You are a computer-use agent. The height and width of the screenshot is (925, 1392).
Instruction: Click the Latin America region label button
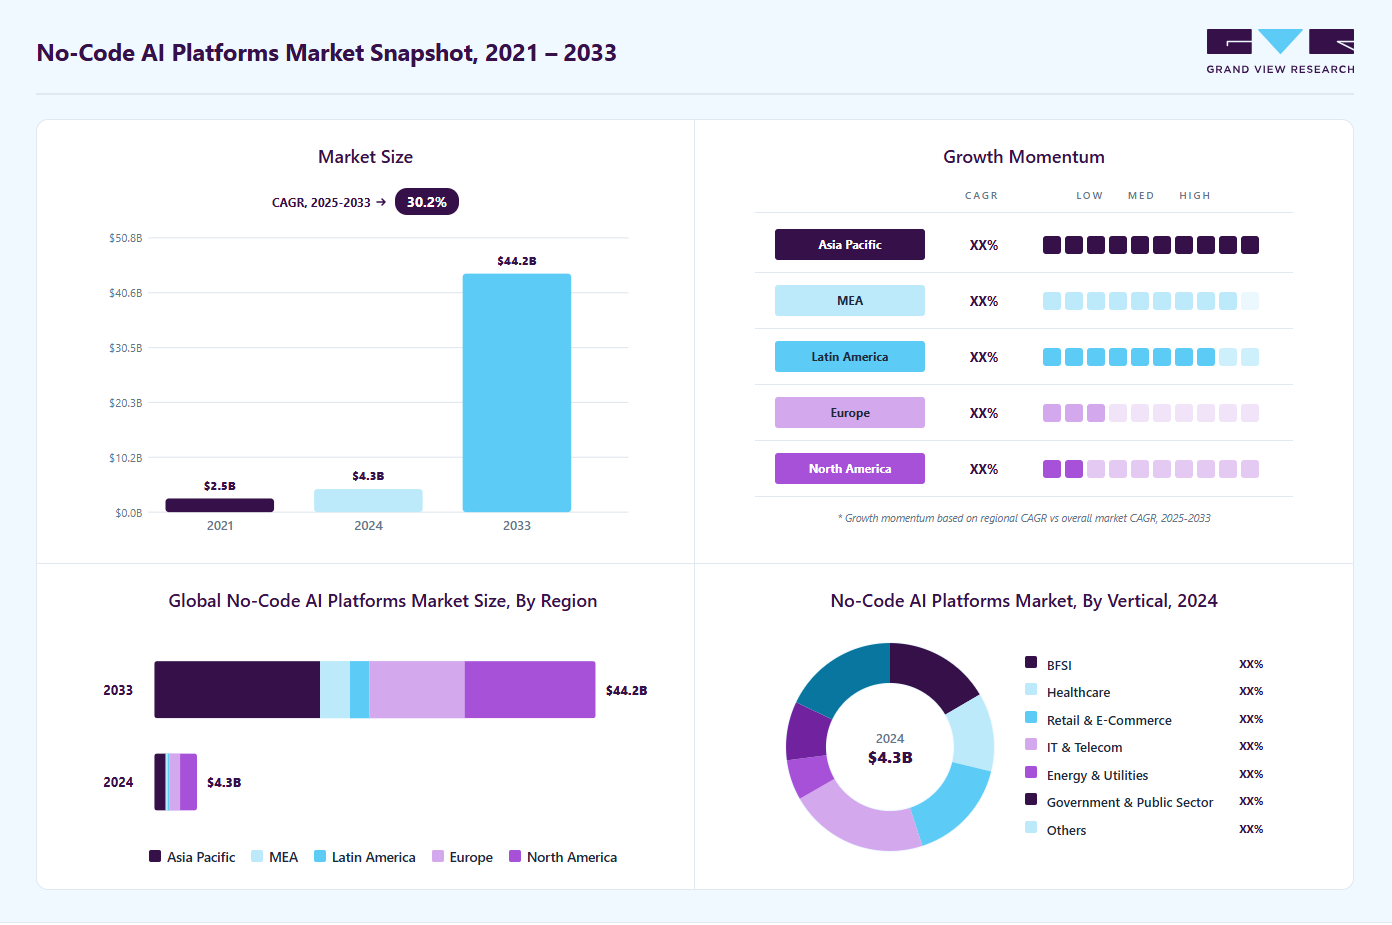coord(850,357)
